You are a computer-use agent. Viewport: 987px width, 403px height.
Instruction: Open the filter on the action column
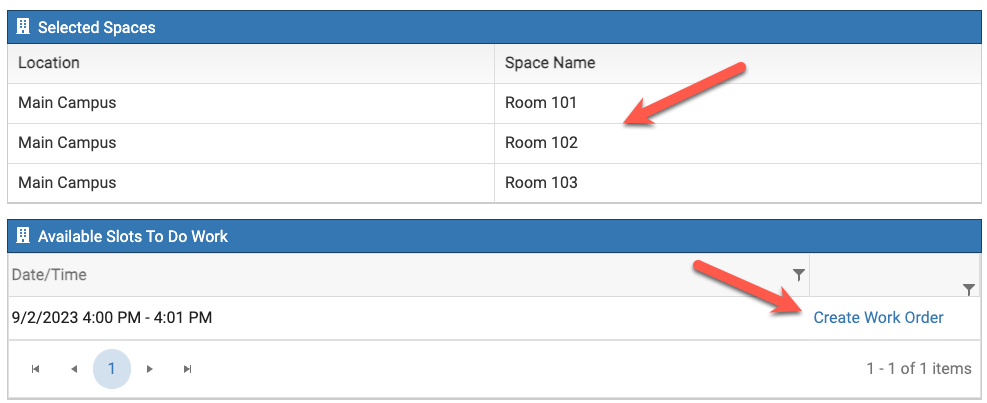(968, 289)
